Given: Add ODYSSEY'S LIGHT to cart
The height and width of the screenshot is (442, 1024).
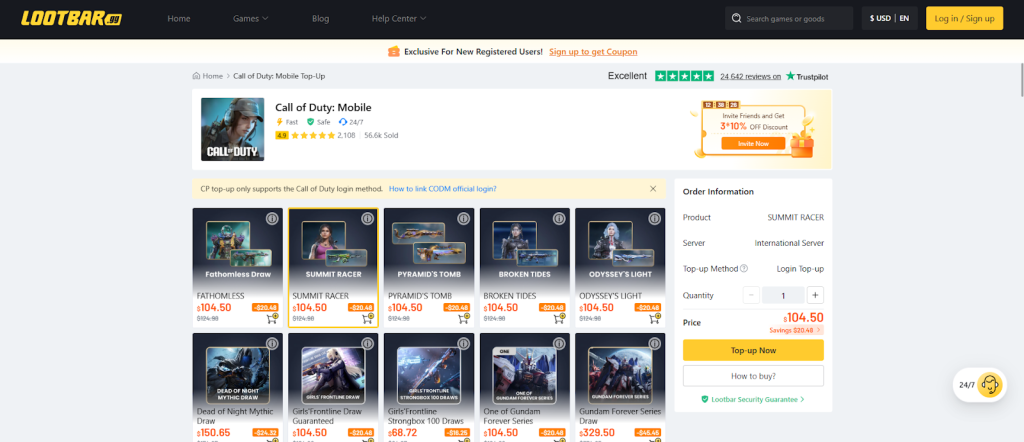Looking at the screenshot, I should point(654,319).
